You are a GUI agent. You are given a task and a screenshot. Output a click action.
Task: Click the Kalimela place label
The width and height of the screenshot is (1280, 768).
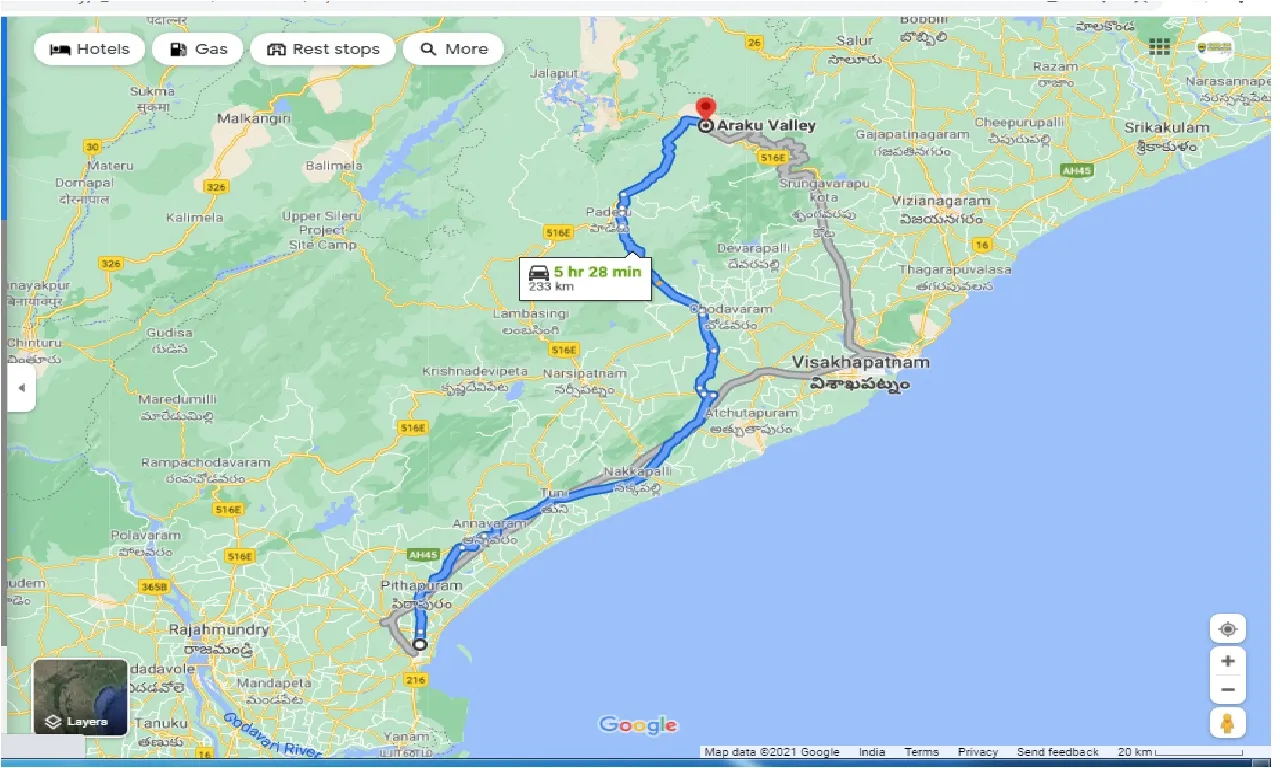click(x=195, y=217)
